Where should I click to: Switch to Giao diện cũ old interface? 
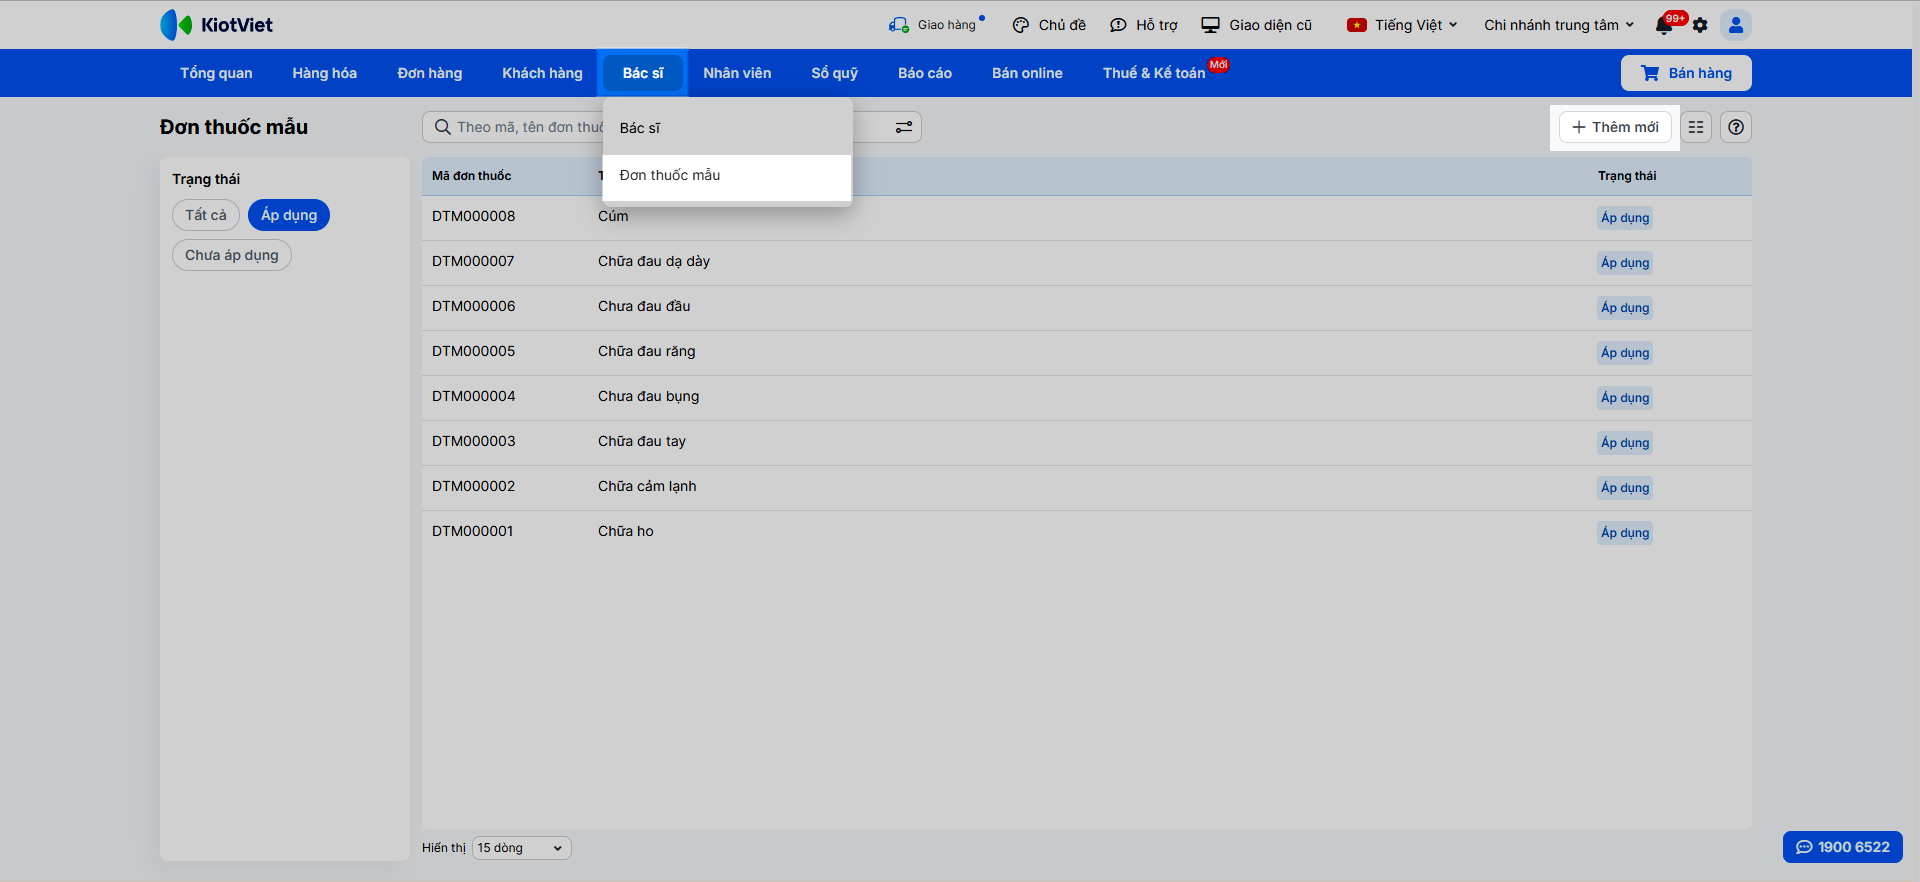coord(1257,25)
